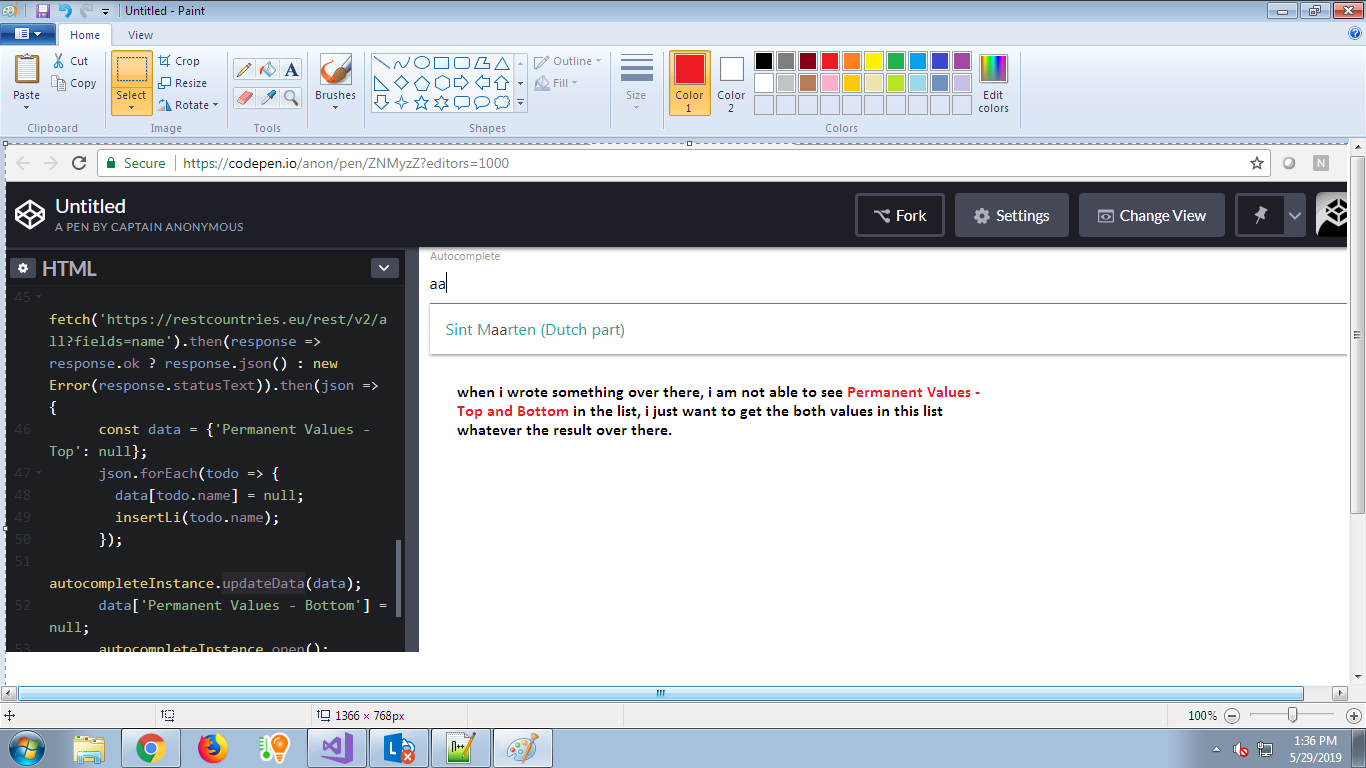Select the Text tool
This screenshot has width=1366, height=768.
pos(290,69)
